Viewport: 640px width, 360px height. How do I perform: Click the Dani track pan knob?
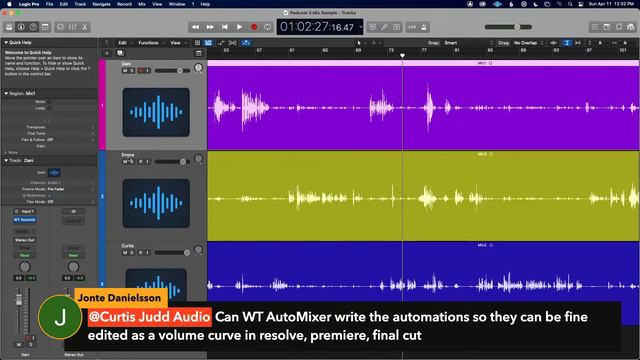coord(198,68)
